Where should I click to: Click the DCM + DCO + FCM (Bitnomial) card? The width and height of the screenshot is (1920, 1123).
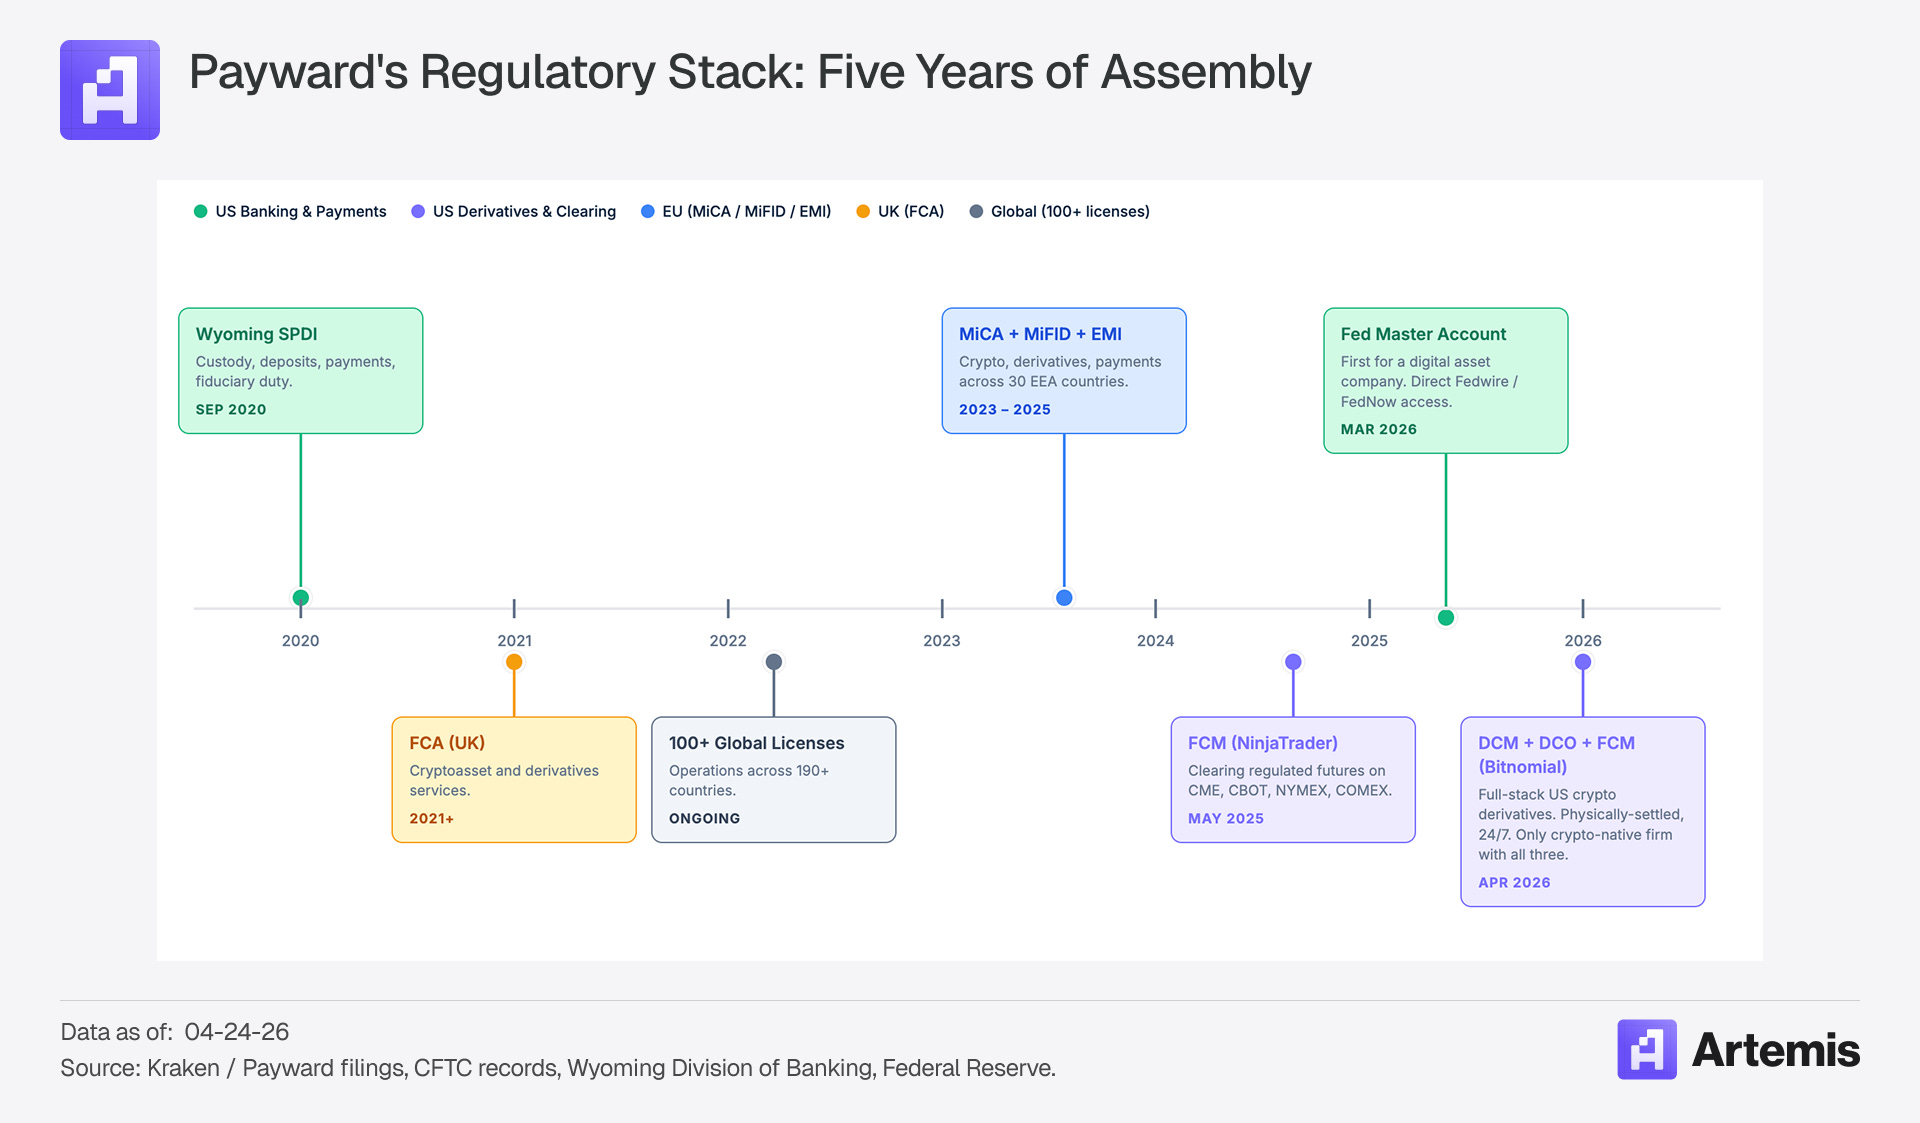pyautogui.click(x=1582, y=811)
